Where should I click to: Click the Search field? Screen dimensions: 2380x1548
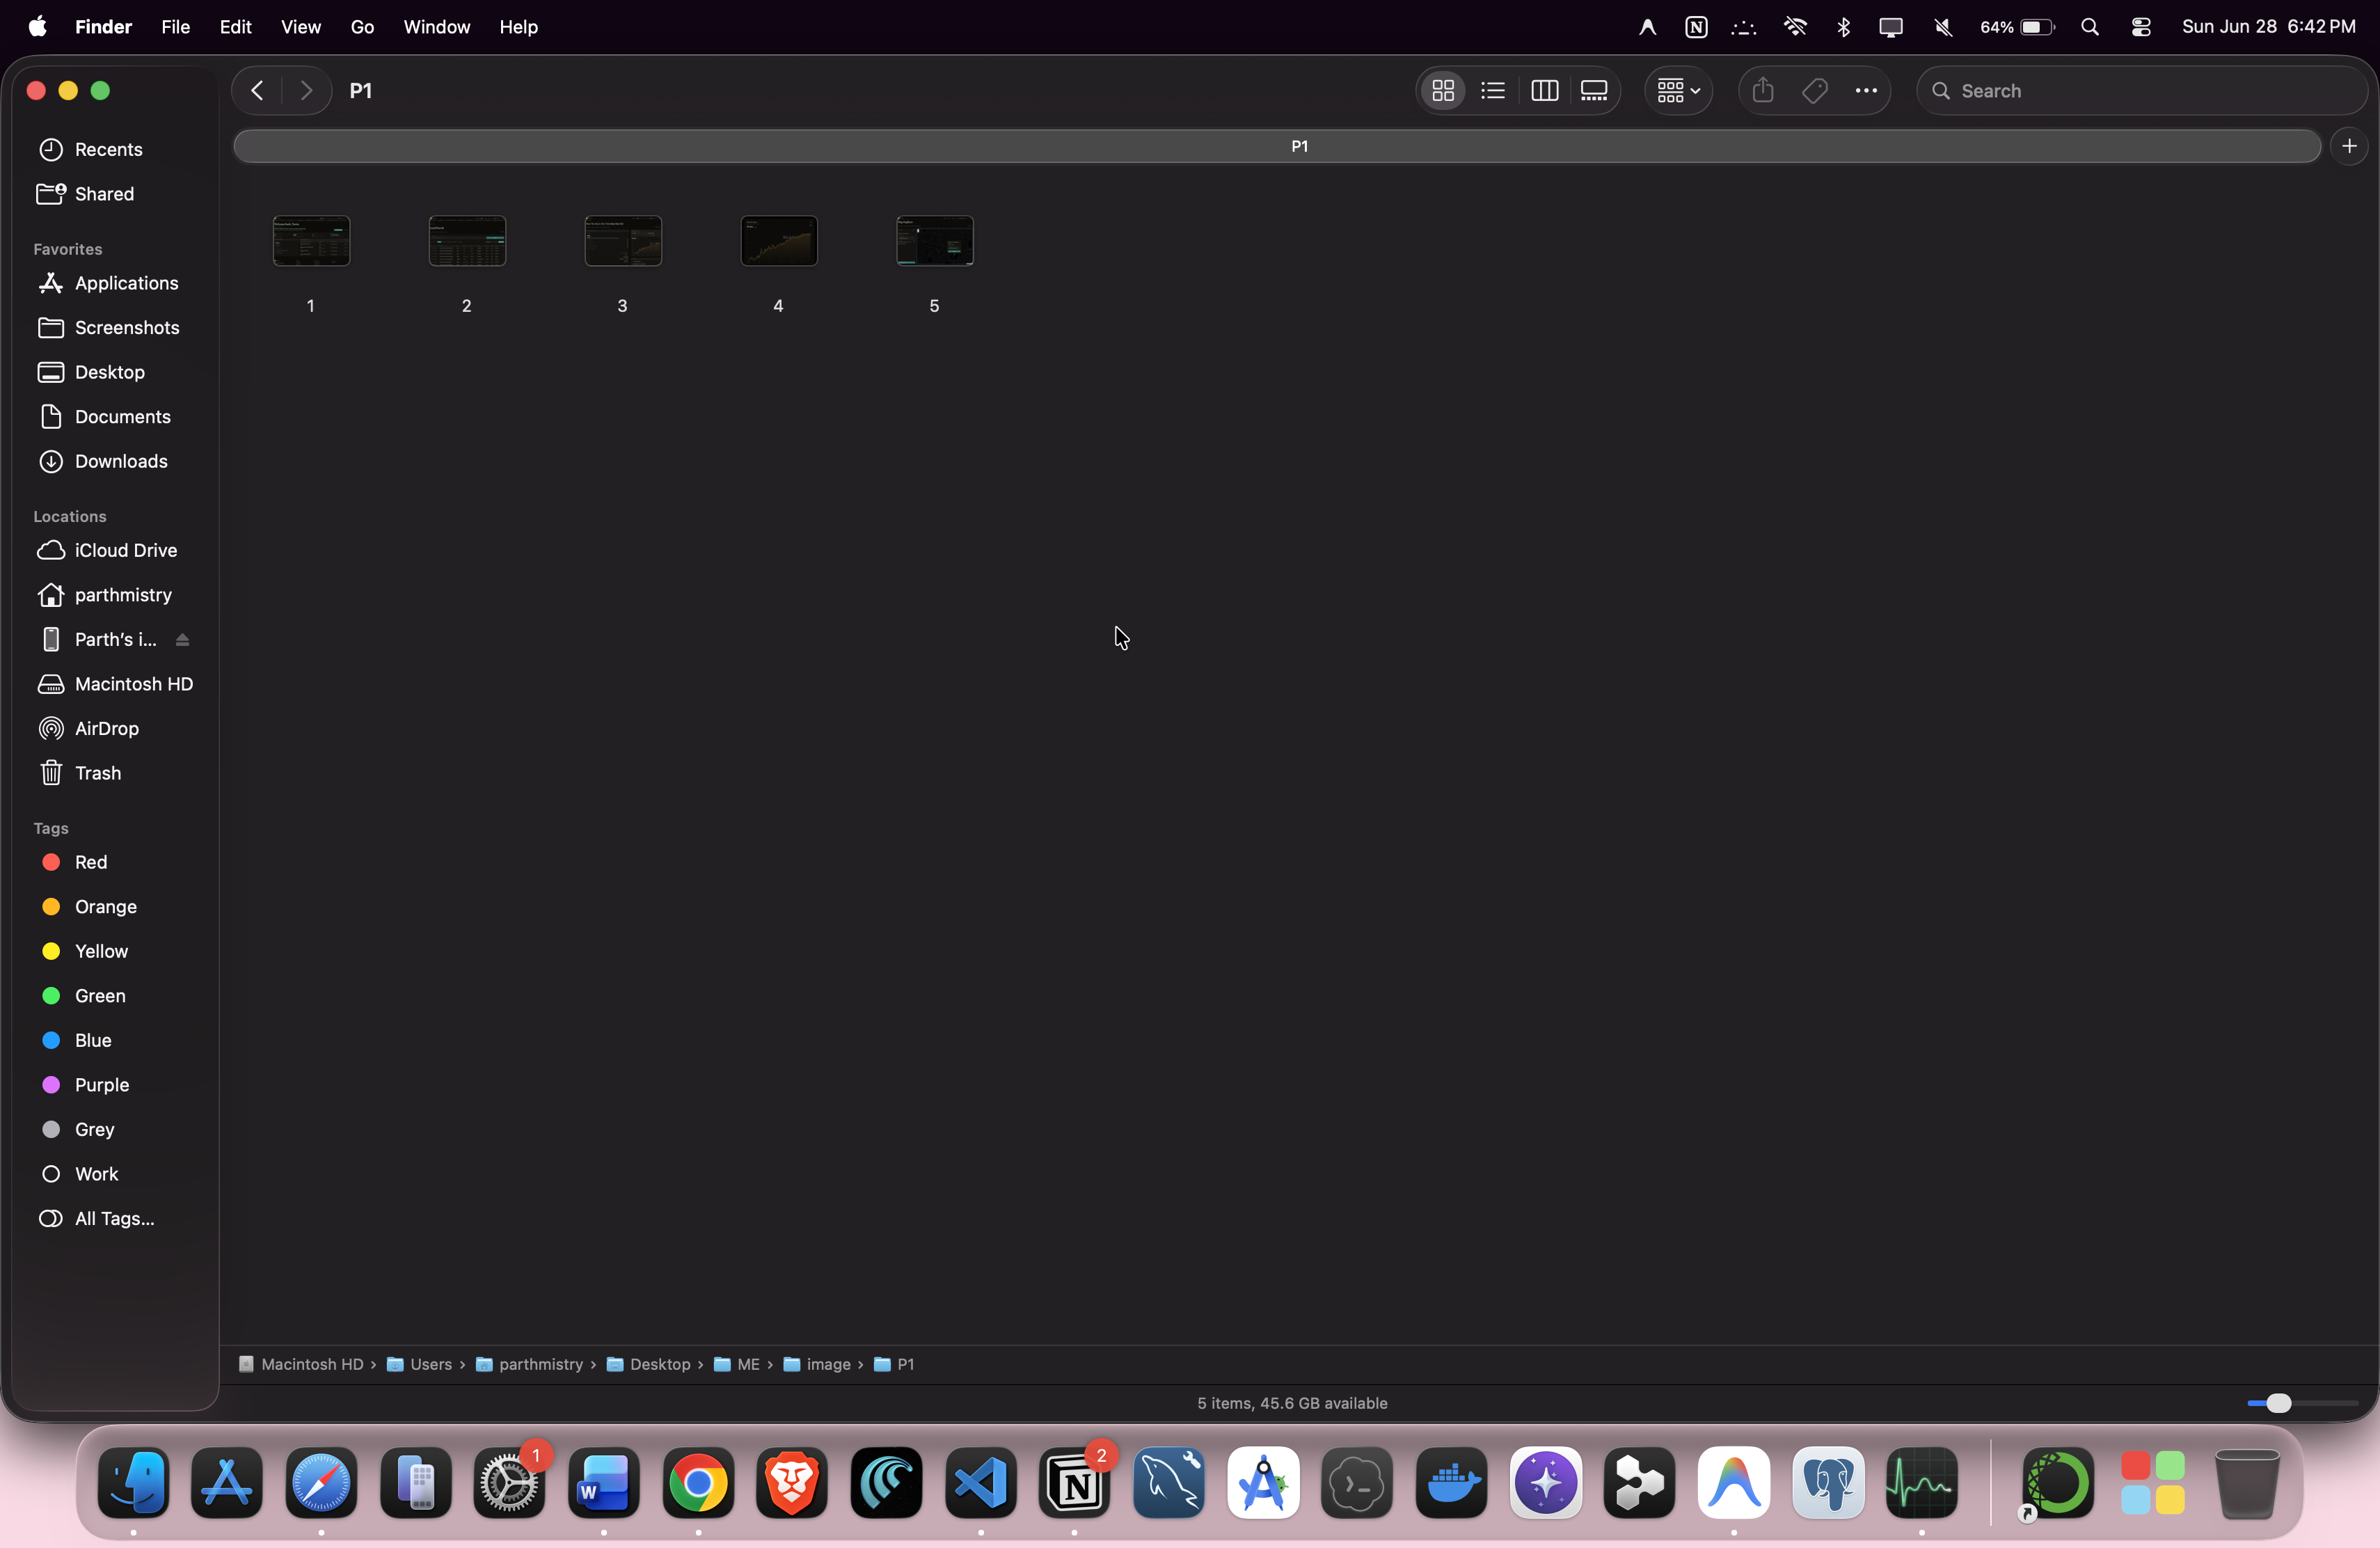(2141, 91)
